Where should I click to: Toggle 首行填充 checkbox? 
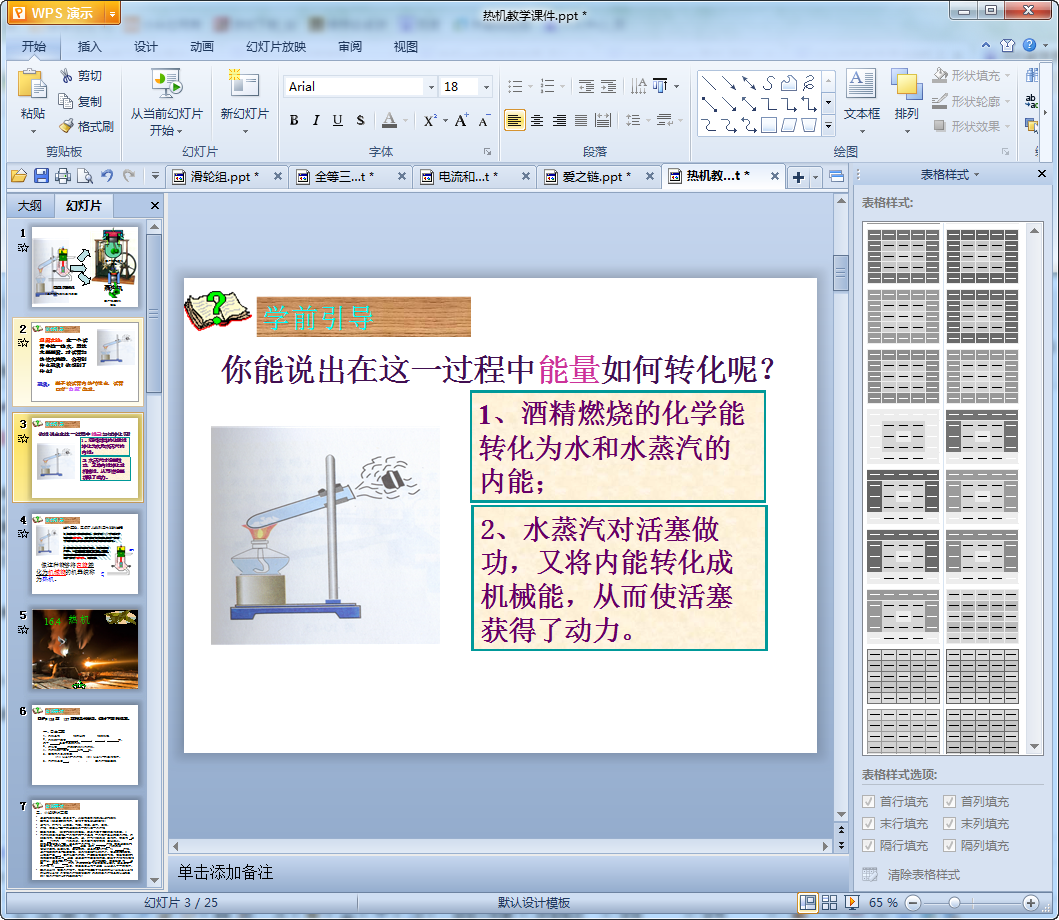coord(869,801)
